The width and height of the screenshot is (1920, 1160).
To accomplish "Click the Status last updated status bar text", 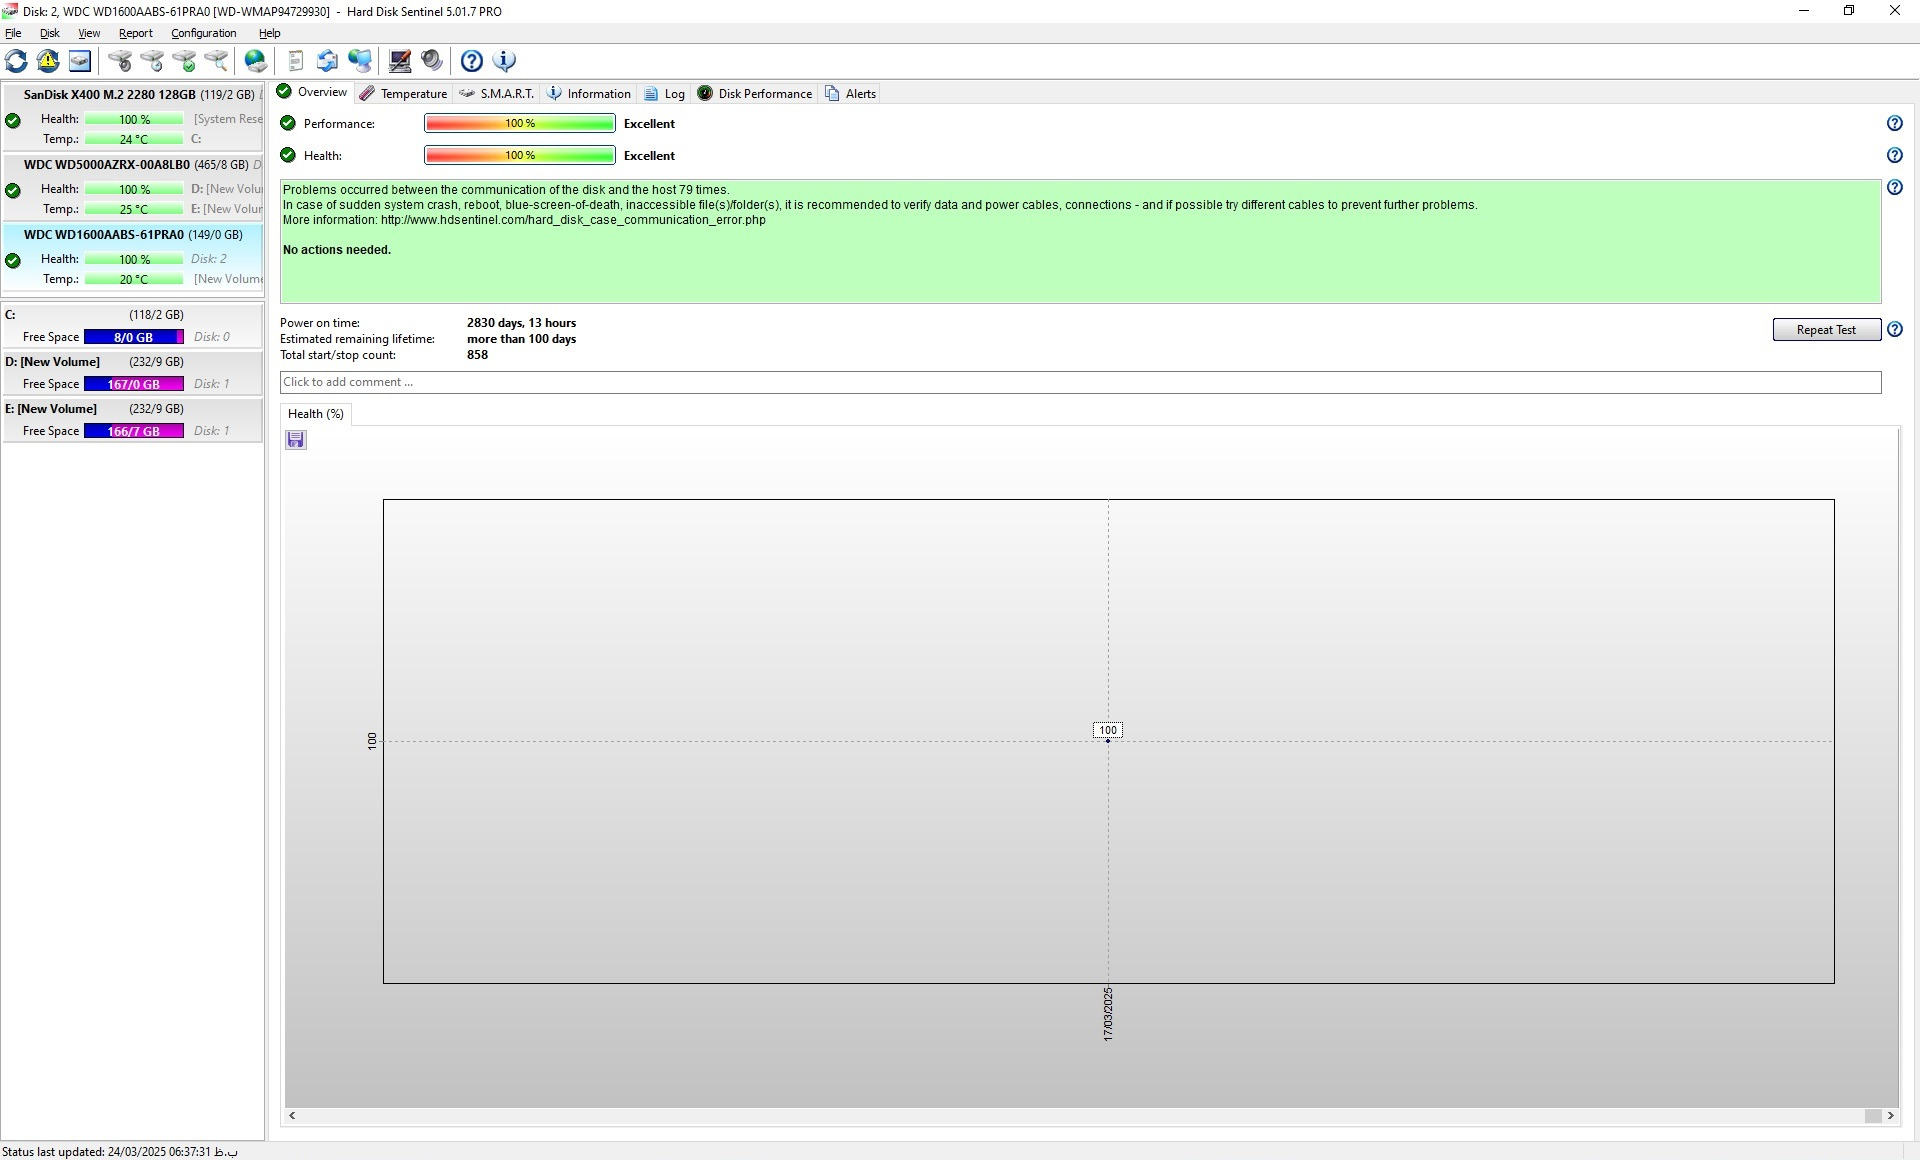I will coord(120,1152).
